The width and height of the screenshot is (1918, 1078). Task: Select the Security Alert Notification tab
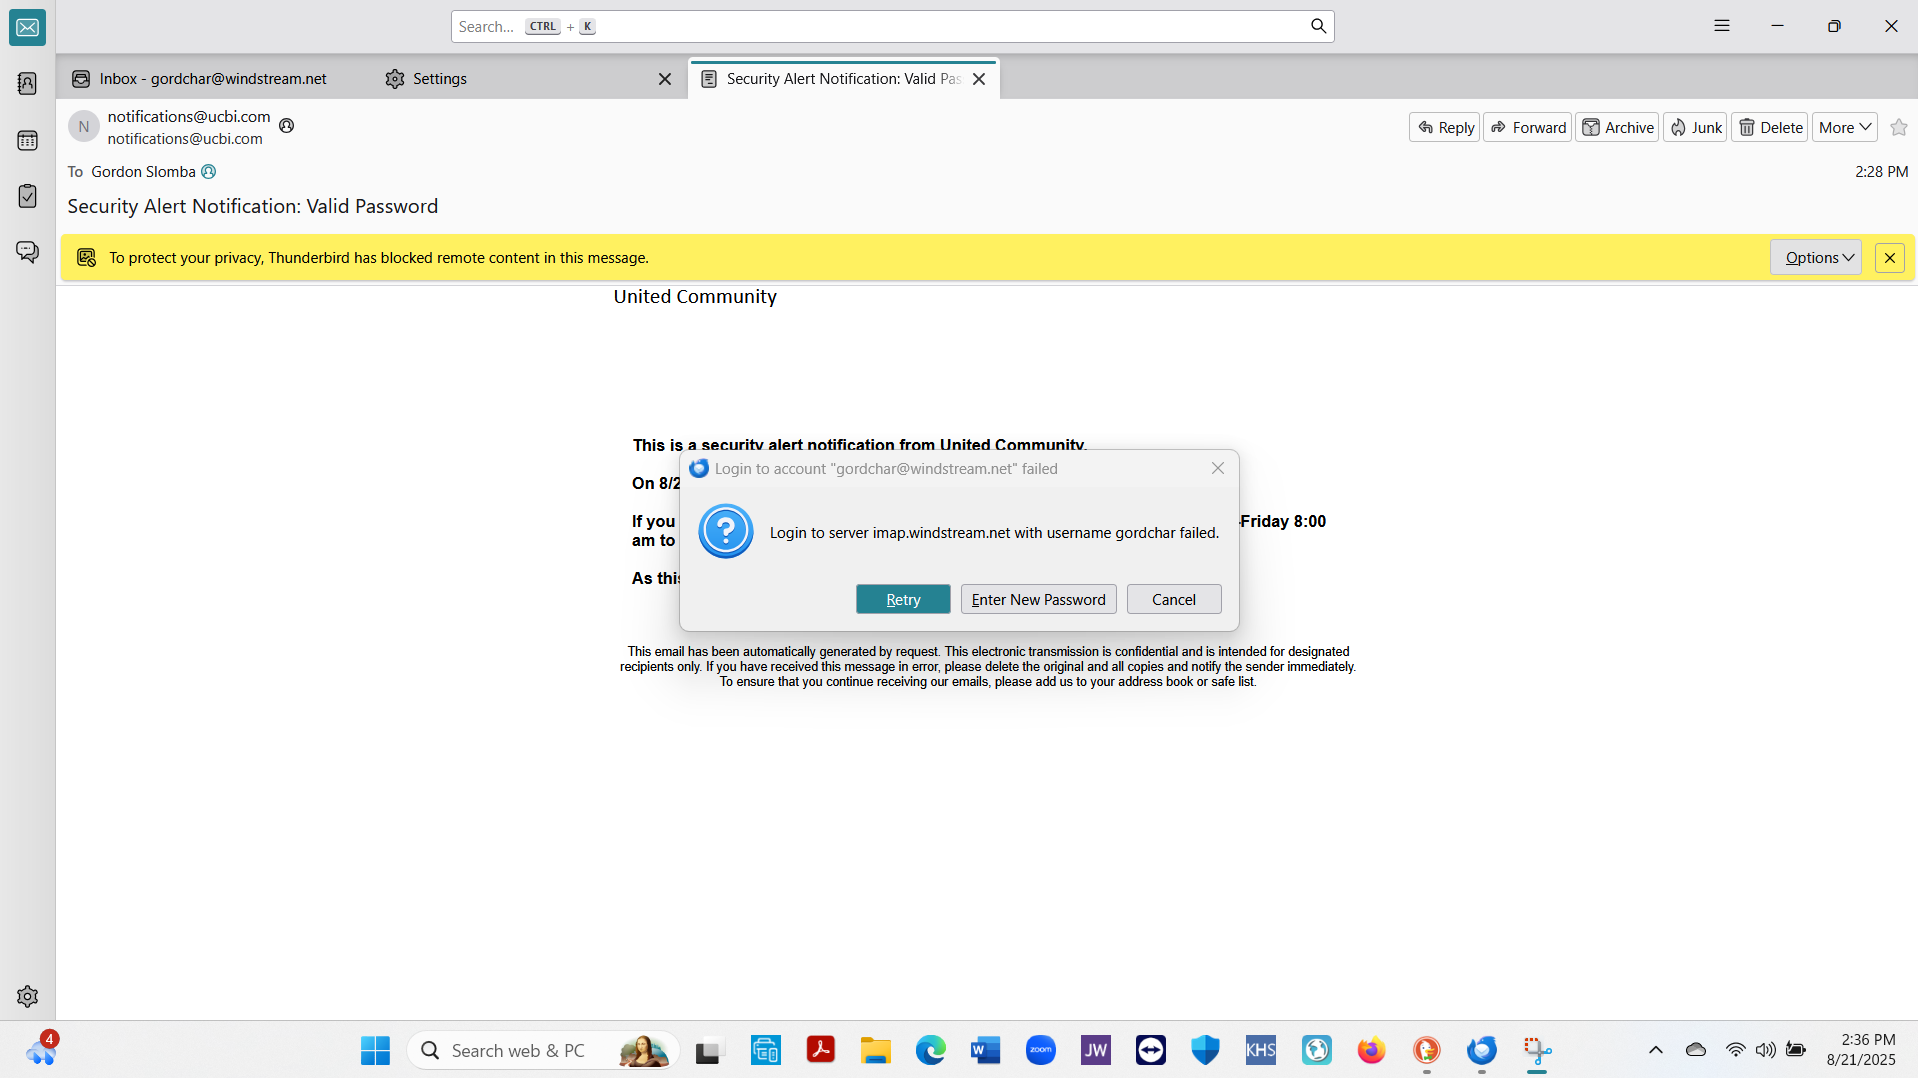pos(843,79)
